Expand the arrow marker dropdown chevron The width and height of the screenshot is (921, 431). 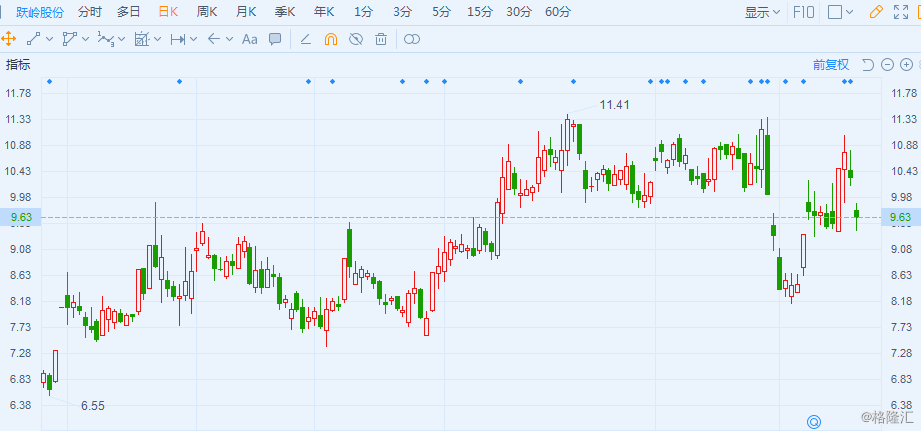(230, 39)
